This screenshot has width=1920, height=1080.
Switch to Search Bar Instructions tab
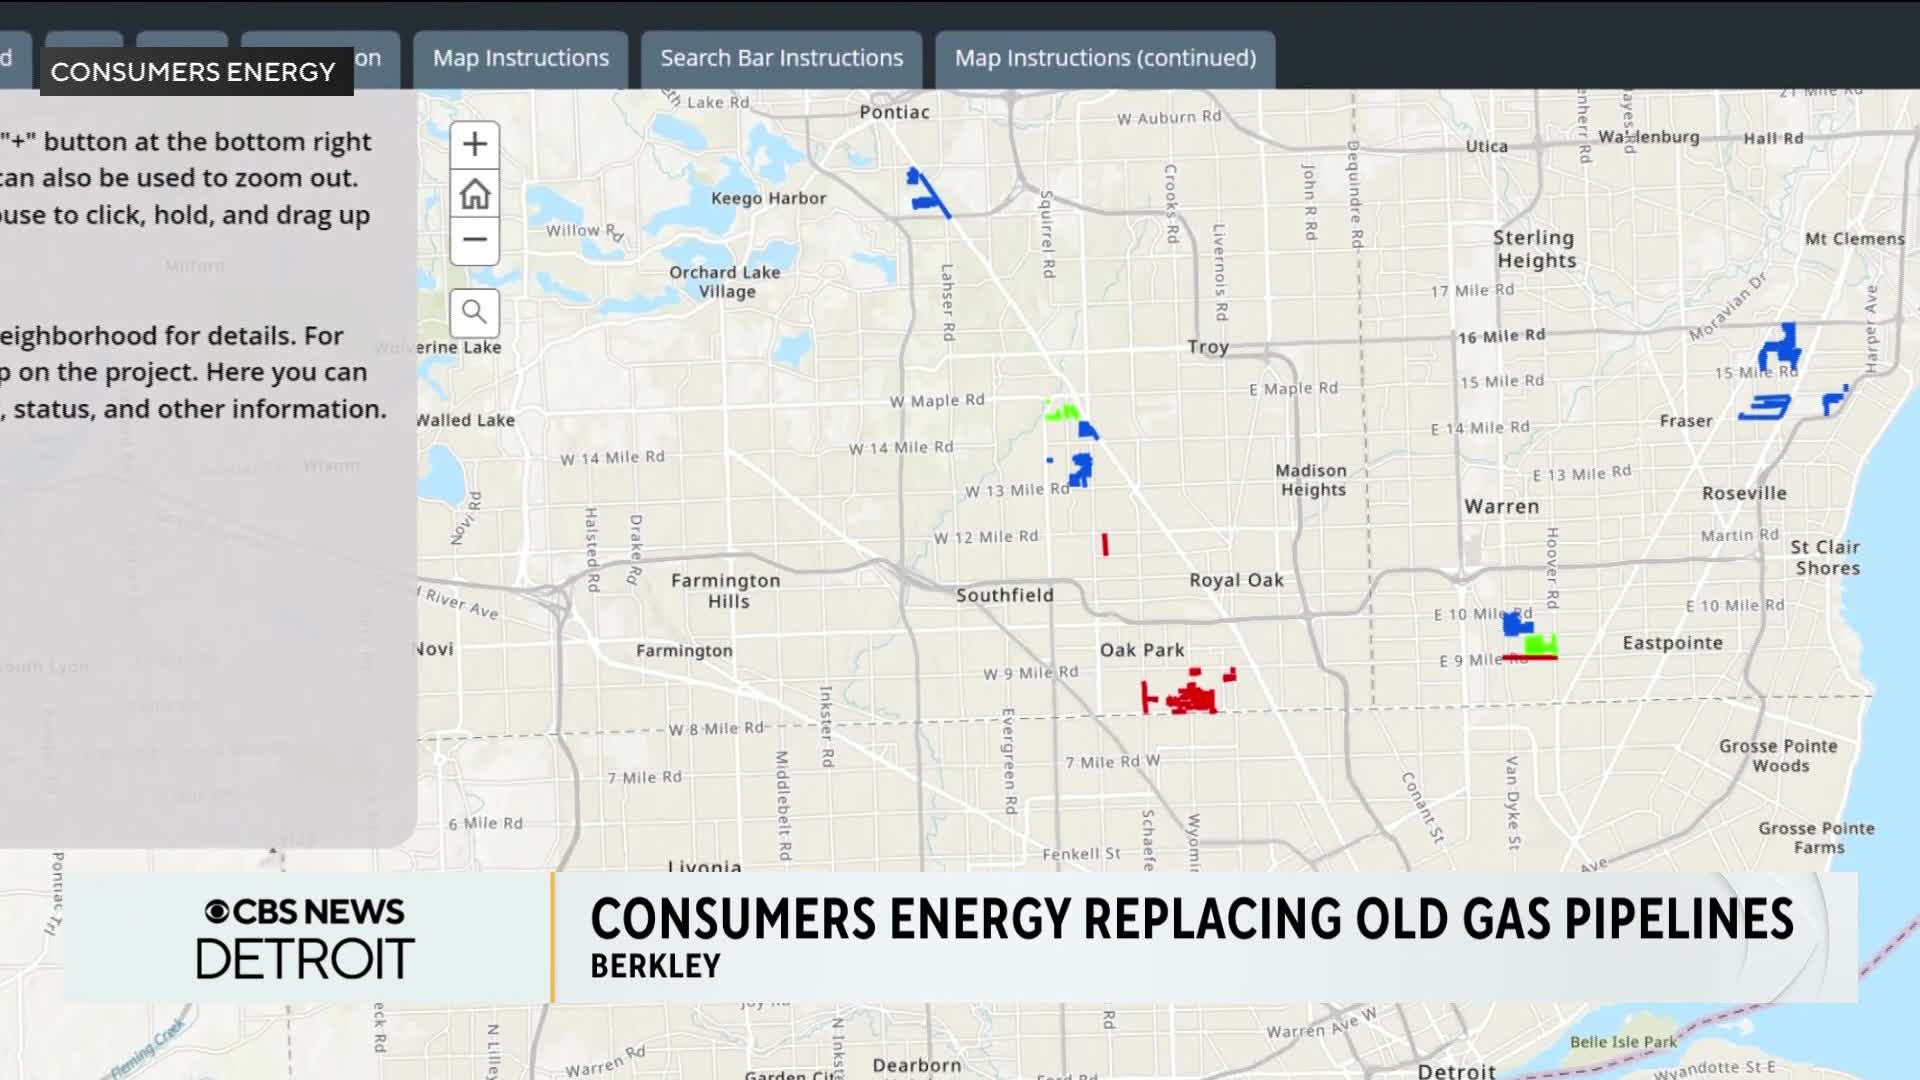(781, 58)
